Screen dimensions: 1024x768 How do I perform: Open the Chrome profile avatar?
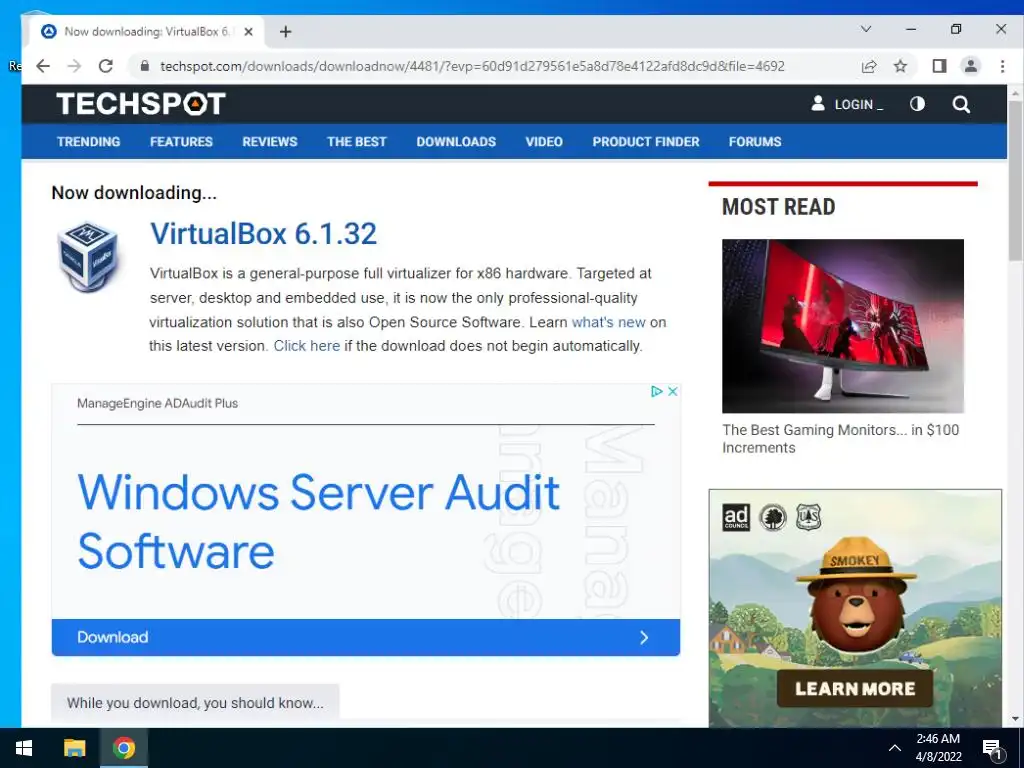[971, 66]
